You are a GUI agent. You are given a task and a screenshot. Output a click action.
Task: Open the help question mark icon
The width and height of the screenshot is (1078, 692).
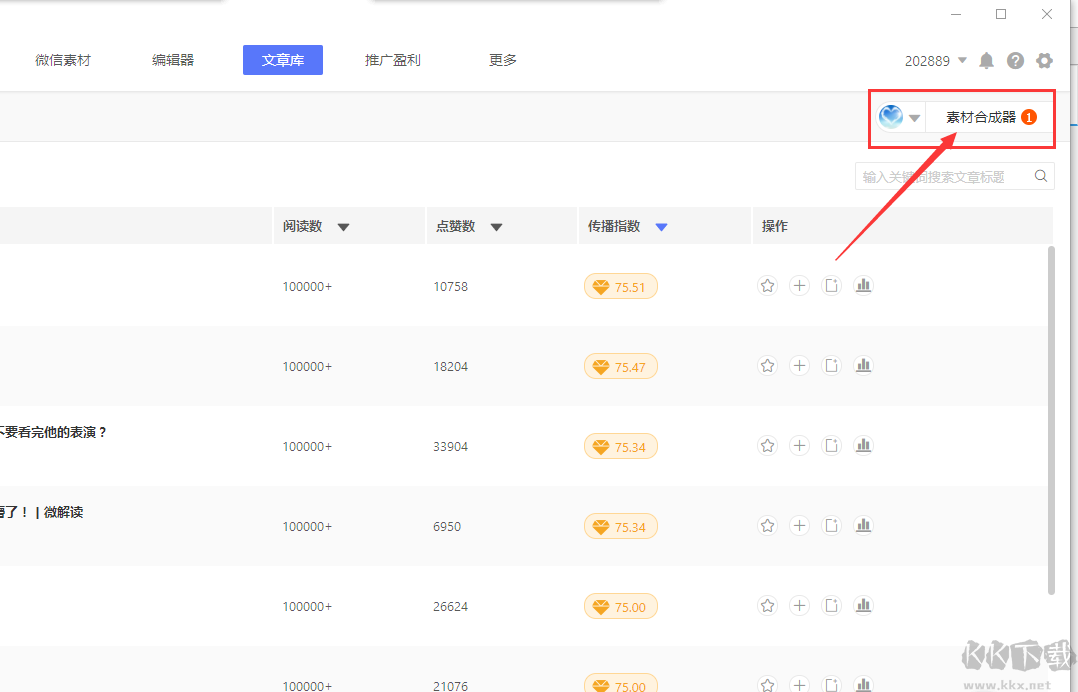pyautogui.click(x=1015, y=61)
